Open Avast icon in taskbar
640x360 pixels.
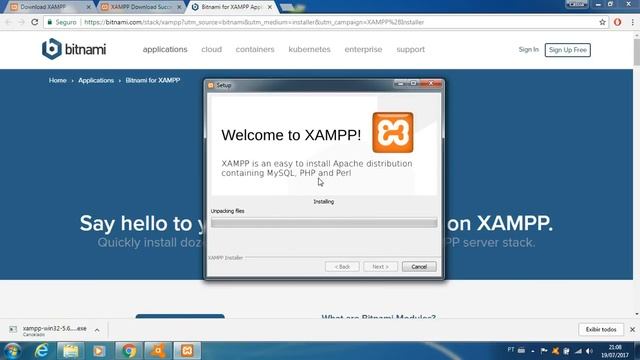(x=158, y=351)
